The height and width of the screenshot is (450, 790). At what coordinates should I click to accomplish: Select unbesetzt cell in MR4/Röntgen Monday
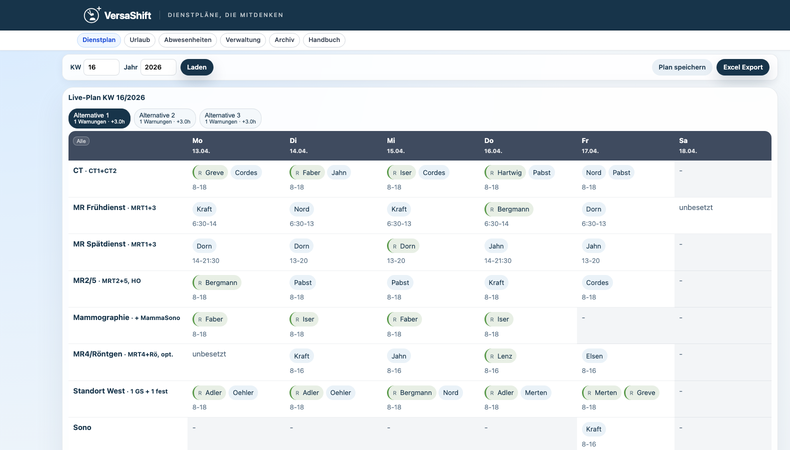point(209,354)
